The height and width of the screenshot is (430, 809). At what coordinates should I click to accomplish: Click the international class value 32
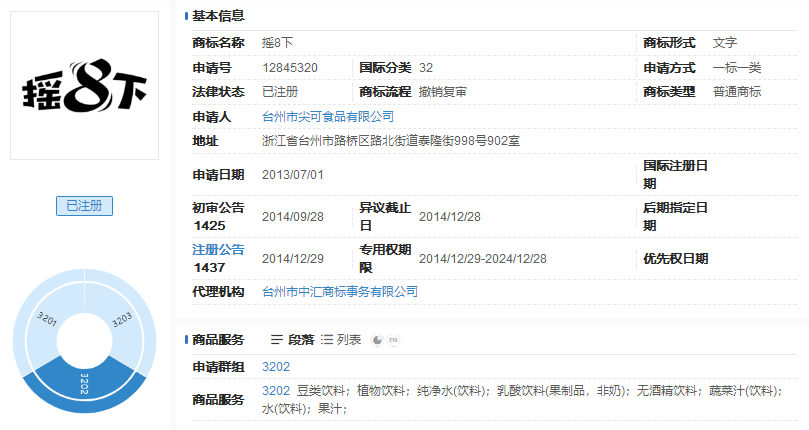(x=426, y=68)
